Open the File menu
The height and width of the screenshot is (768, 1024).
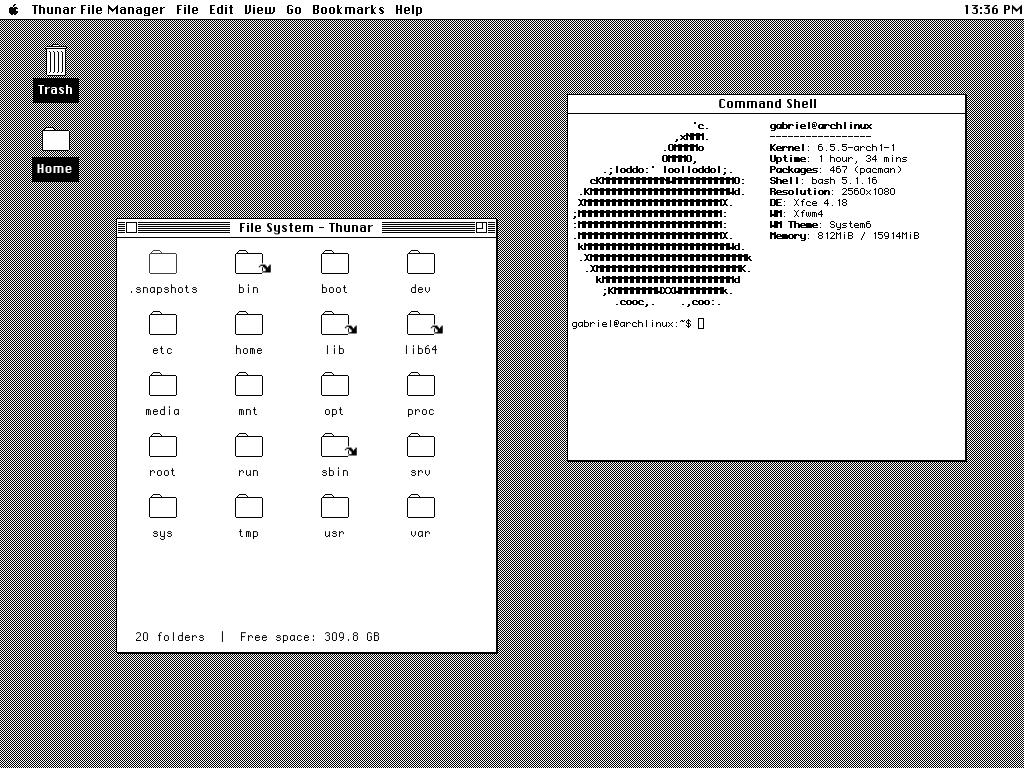[187, 10]
